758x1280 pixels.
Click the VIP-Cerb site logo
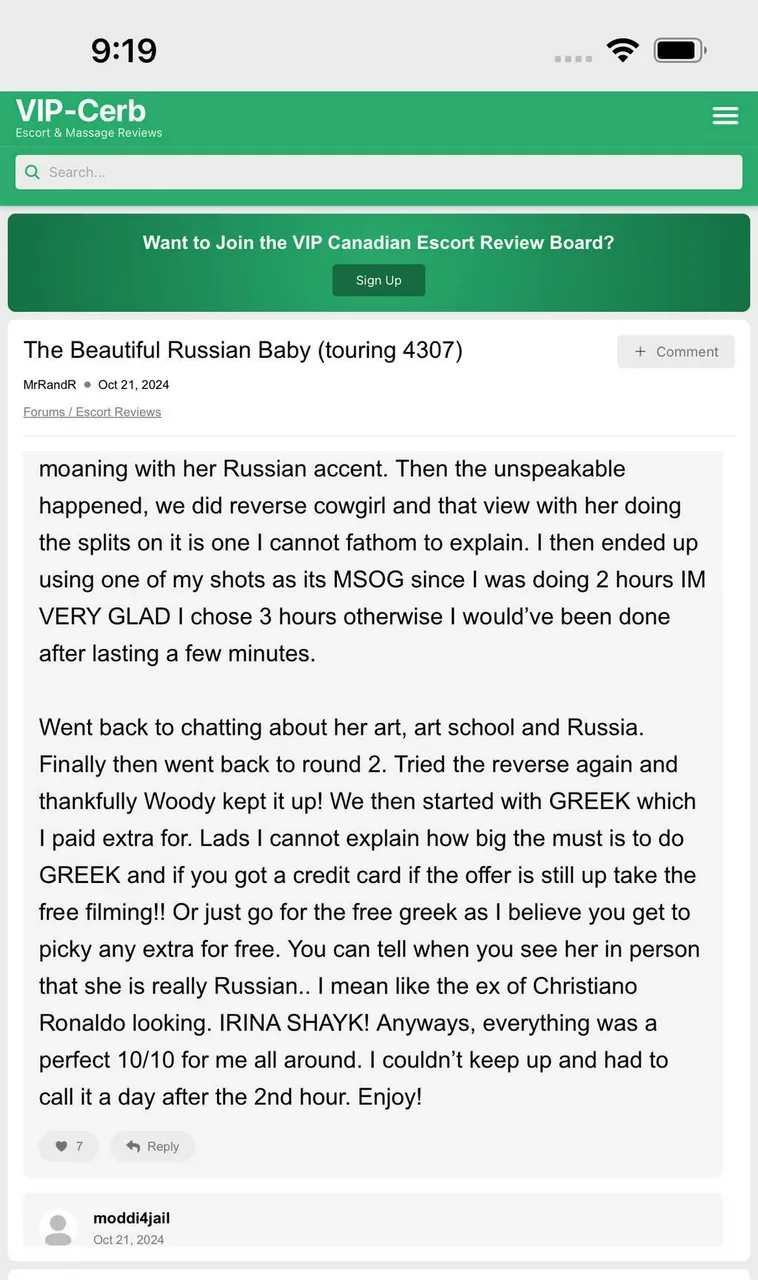[x=81, y=111]
